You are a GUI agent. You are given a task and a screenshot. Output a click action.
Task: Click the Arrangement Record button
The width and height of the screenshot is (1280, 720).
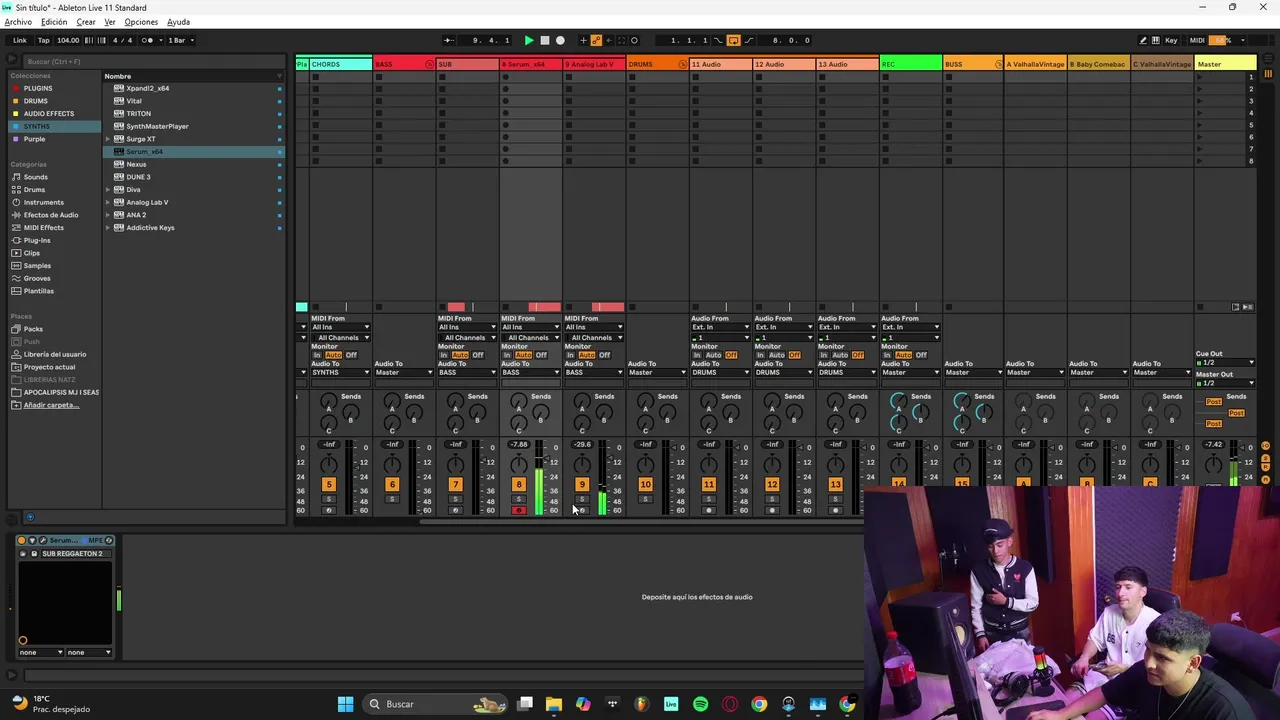click(x=560, y=40)
